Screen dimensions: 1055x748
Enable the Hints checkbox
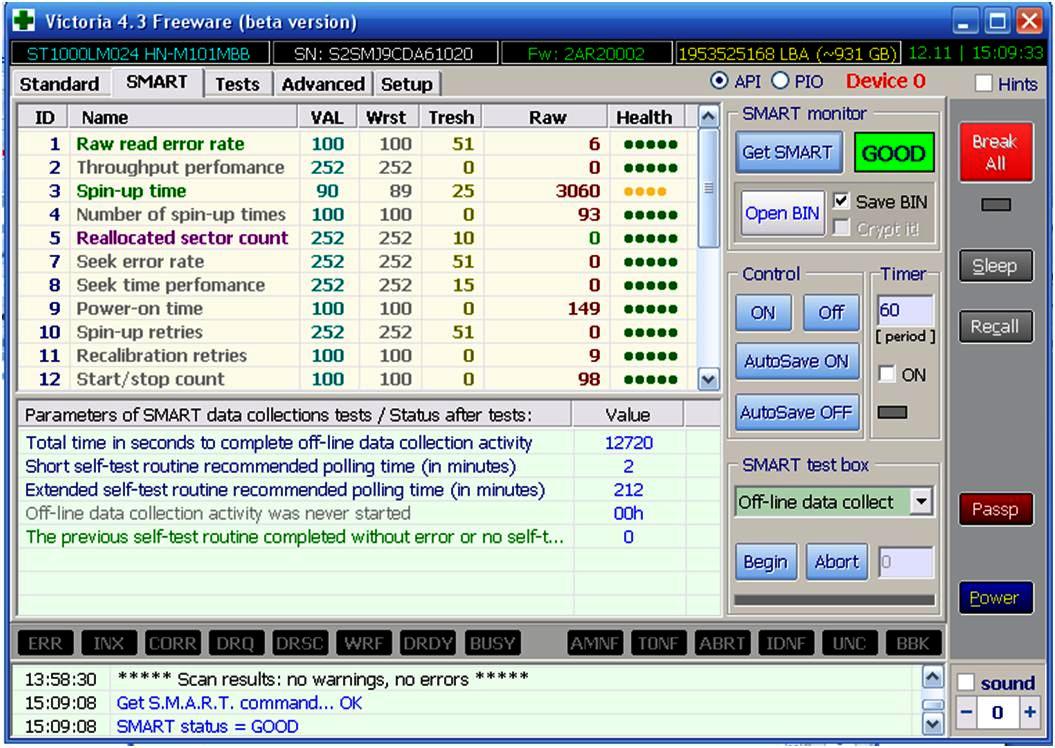click(984, 83)
